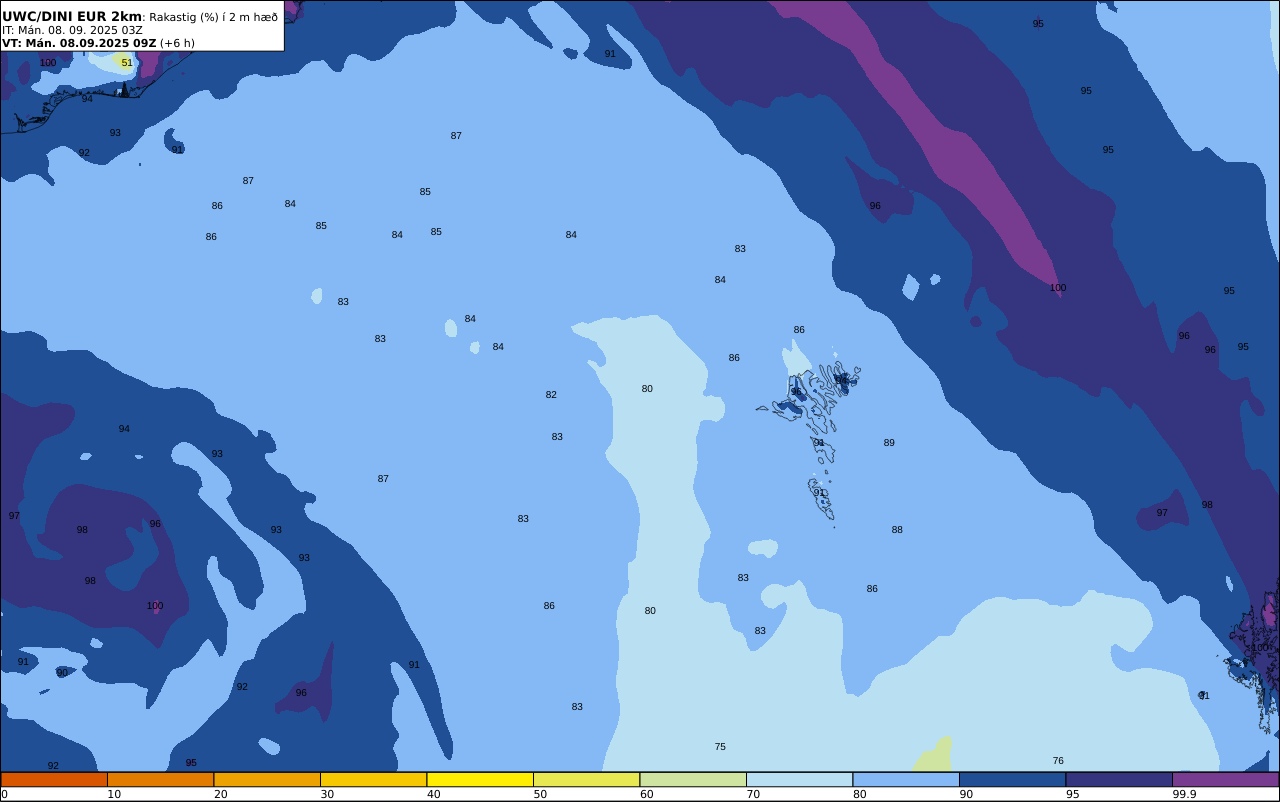Select the purple above-99.9 legend segment

(1225, 779)
